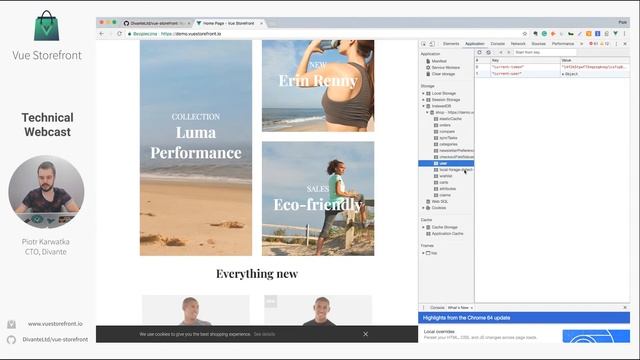
Task: Expand the Cache Storage node
Action: (x=423, y=227)
